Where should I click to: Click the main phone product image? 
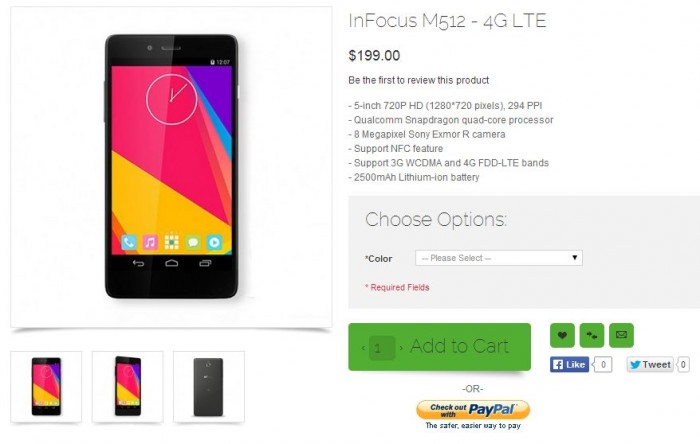(x=171, y=167)
